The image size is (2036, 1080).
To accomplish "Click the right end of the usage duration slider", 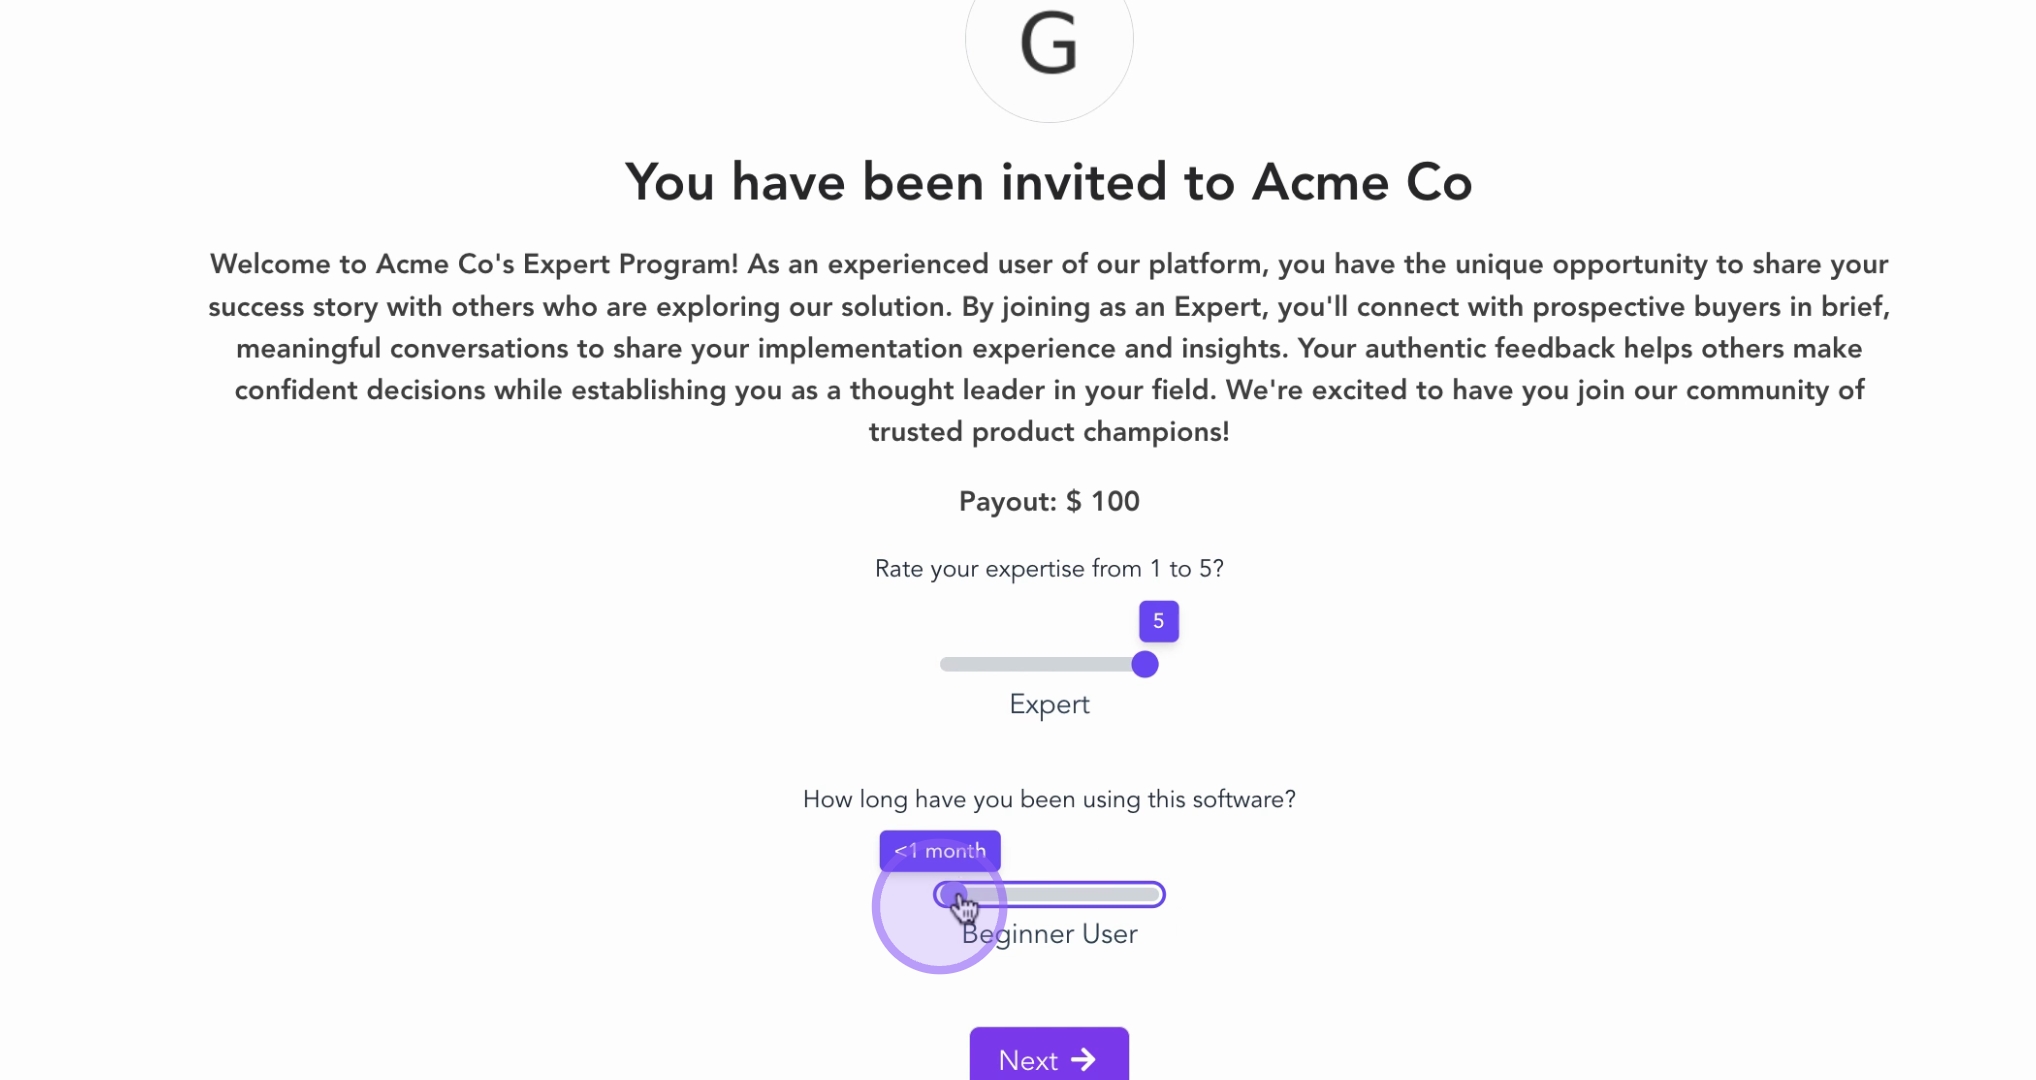I will pyautogui.click(x=1155, y=895).
